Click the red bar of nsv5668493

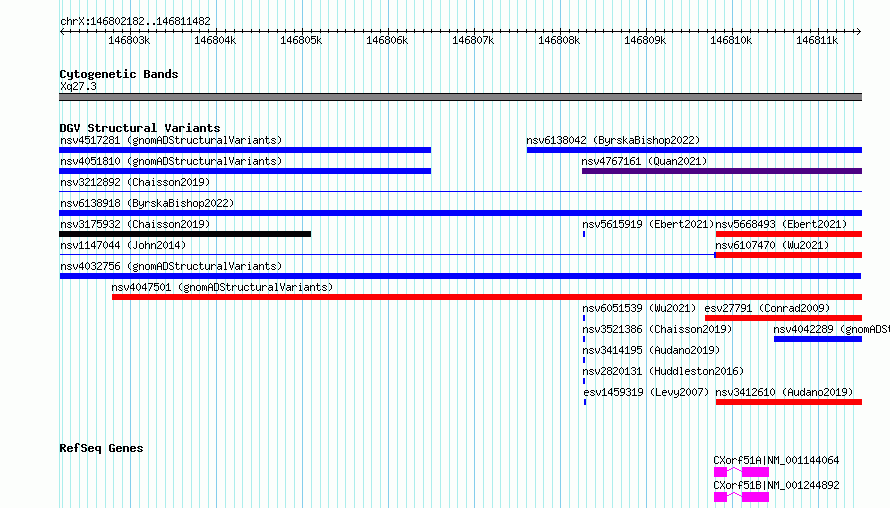[789, 234]
